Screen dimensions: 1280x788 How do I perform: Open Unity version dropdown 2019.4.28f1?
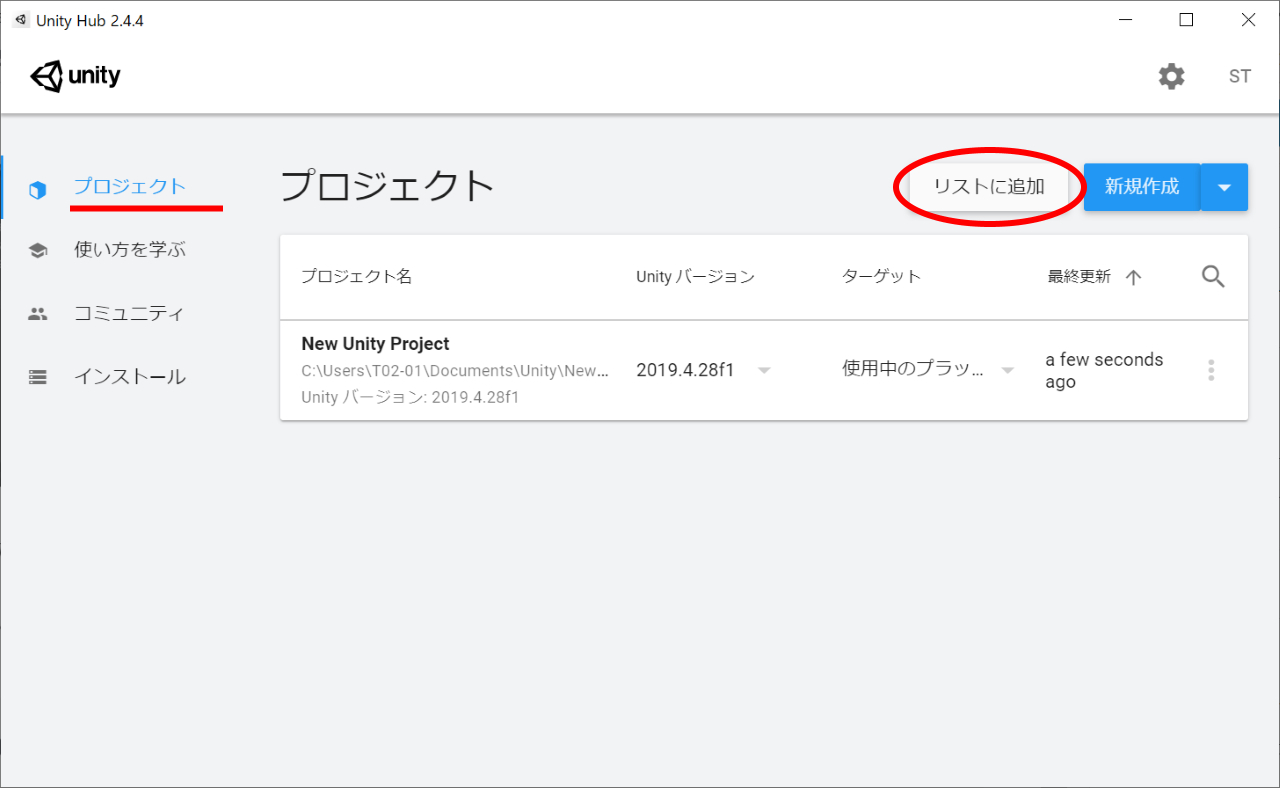click(704, 370)
